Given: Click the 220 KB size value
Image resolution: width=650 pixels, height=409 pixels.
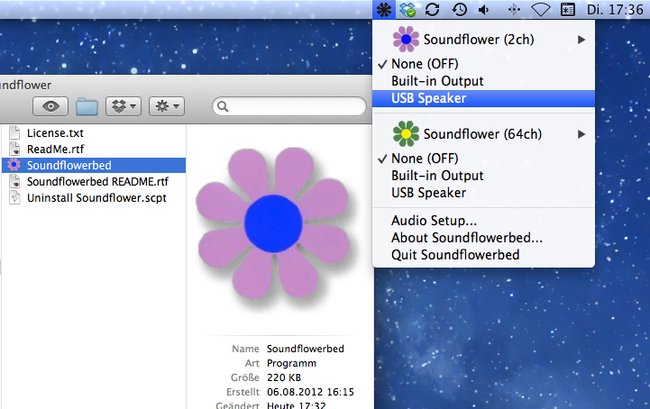Looking at the screenshot, I should tap(284, 378).
